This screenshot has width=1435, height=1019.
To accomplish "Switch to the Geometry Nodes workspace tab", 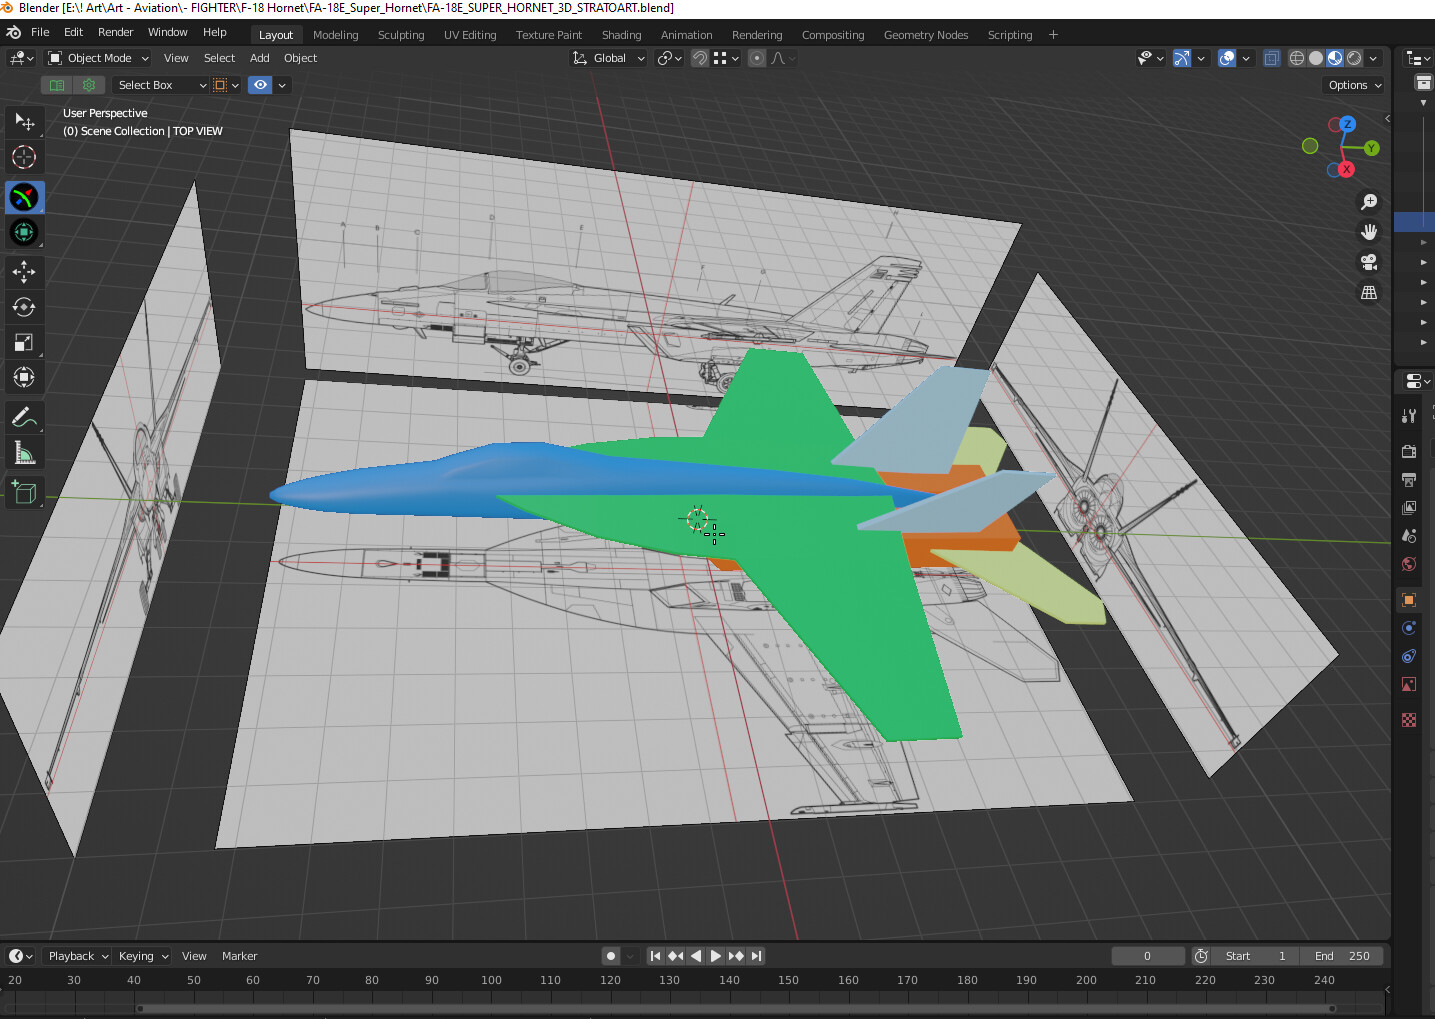I will [926, 35].
